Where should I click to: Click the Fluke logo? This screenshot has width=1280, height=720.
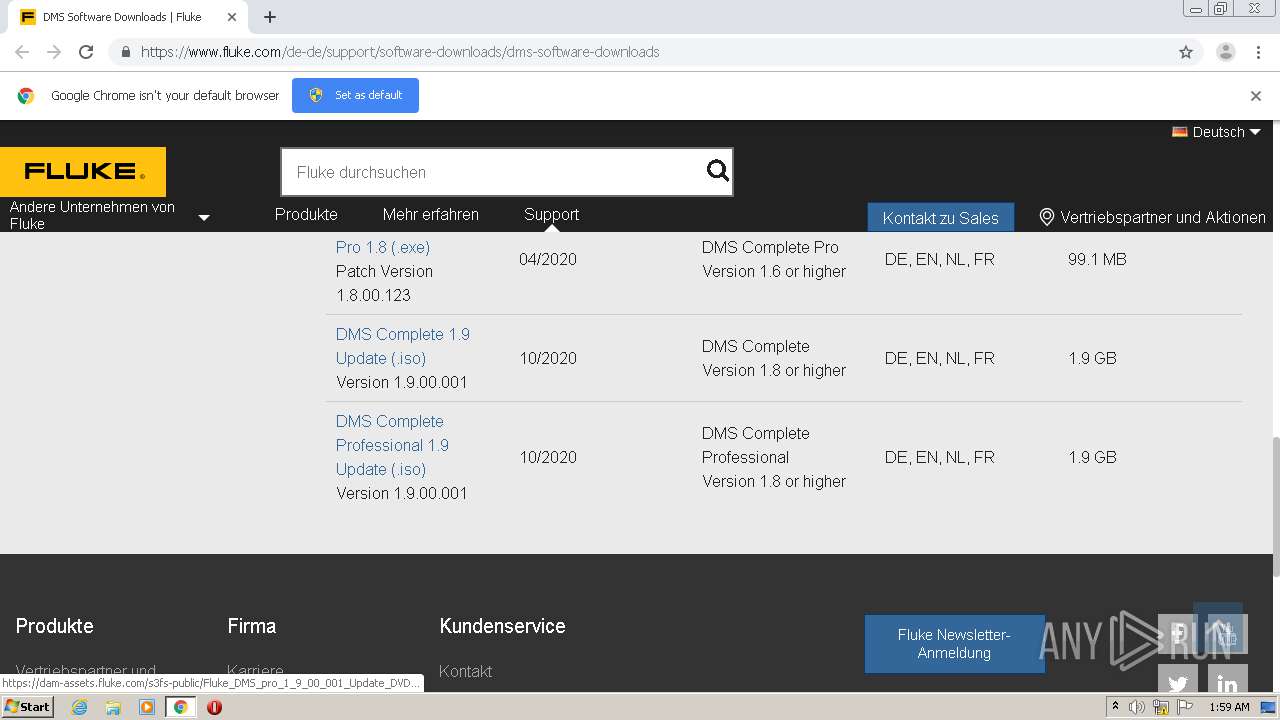pos(83,172)
